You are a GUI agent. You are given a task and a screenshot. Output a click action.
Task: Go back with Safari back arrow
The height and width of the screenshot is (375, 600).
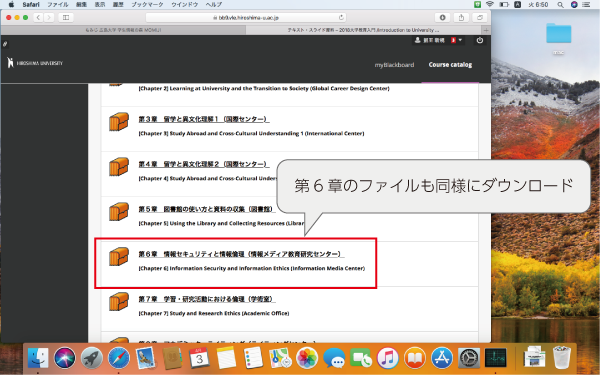(38, 17)
